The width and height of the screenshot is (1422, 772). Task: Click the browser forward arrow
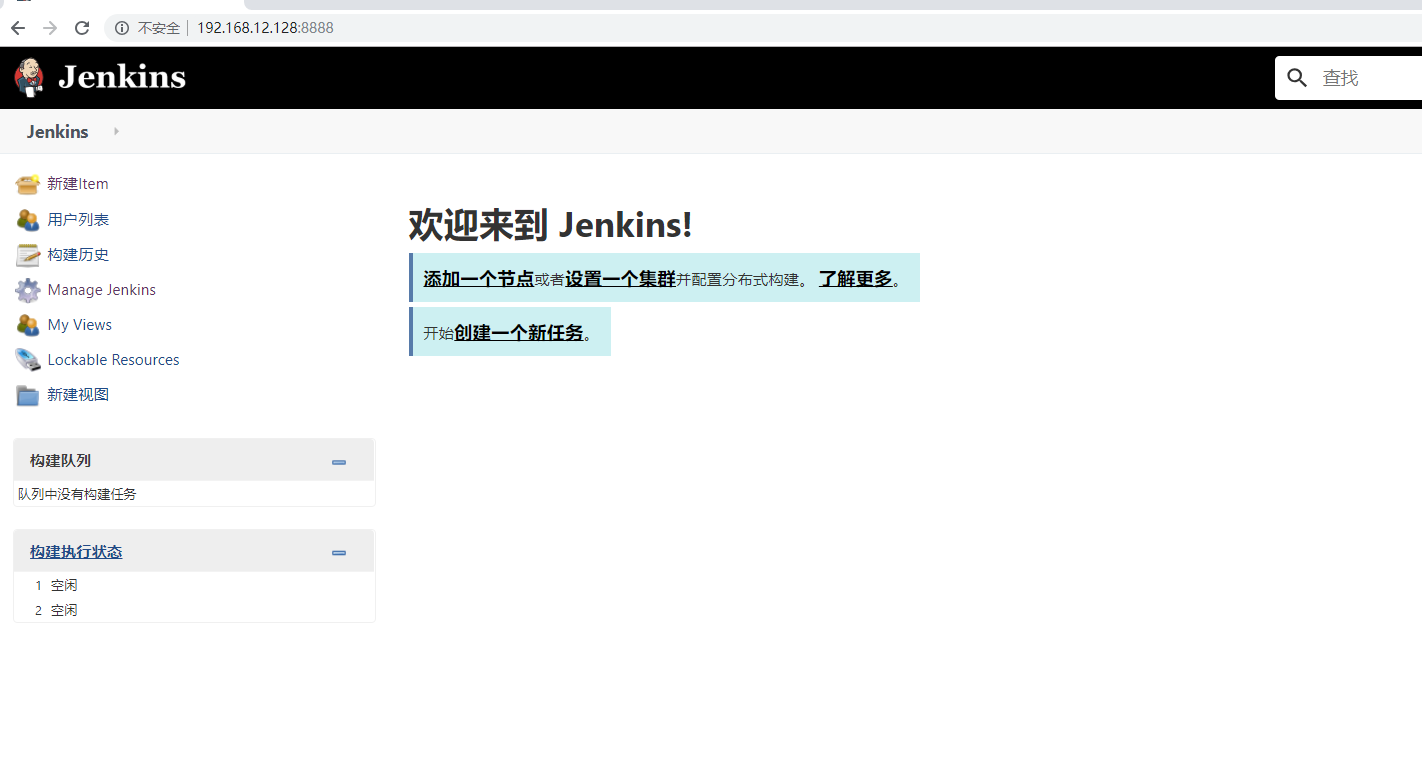pyautogui.click(x=50, y=28)
